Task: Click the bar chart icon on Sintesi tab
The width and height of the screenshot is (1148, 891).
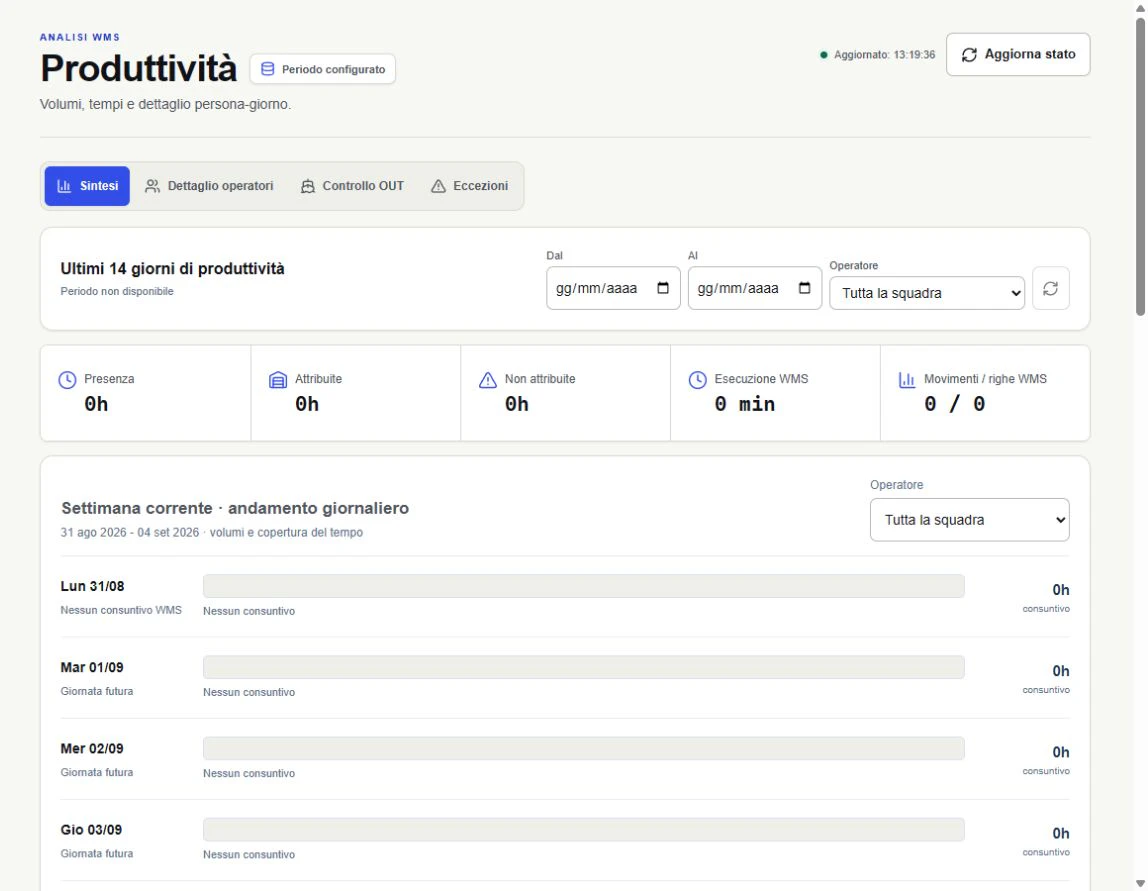Action: coord(64,186)
